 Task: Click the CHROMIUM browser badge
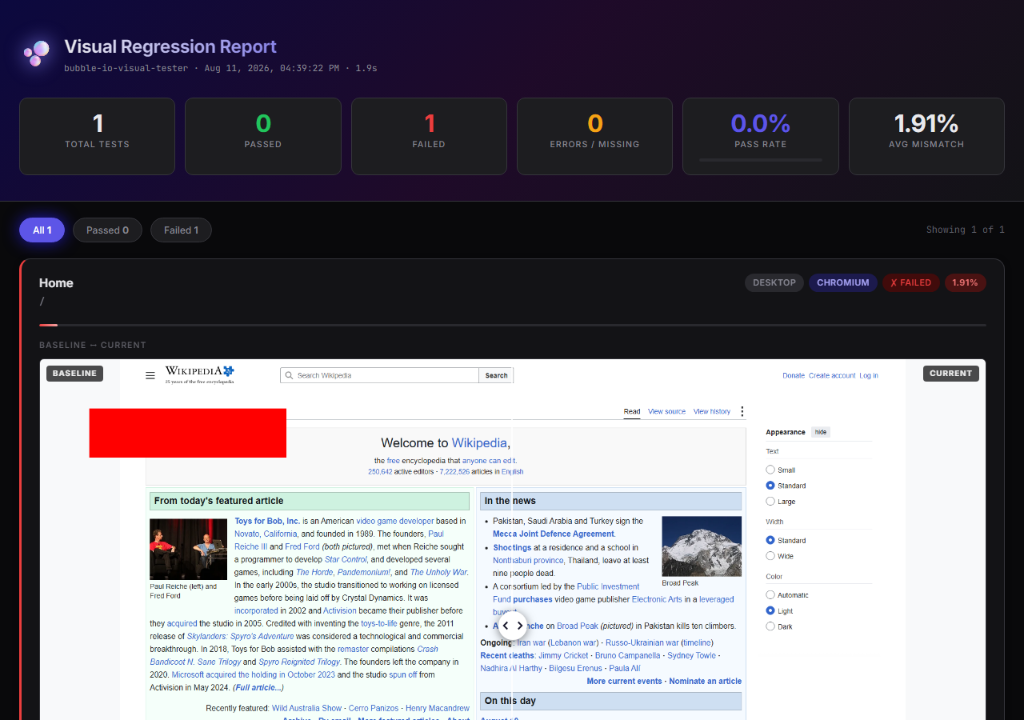coord(842,283)
